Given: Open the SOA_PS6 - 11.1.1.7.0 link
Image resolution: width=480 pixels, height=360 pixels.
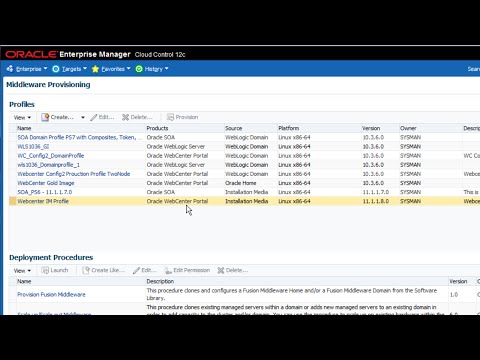Looking at the screenshot, I should [45, 192].
